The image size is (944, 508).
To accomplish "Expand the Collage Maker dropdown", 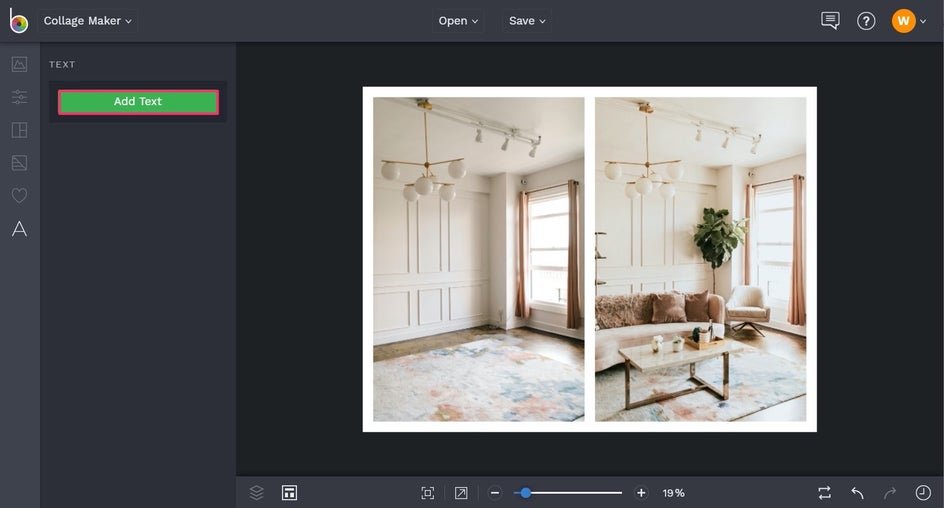I will [x=88, y=21].
